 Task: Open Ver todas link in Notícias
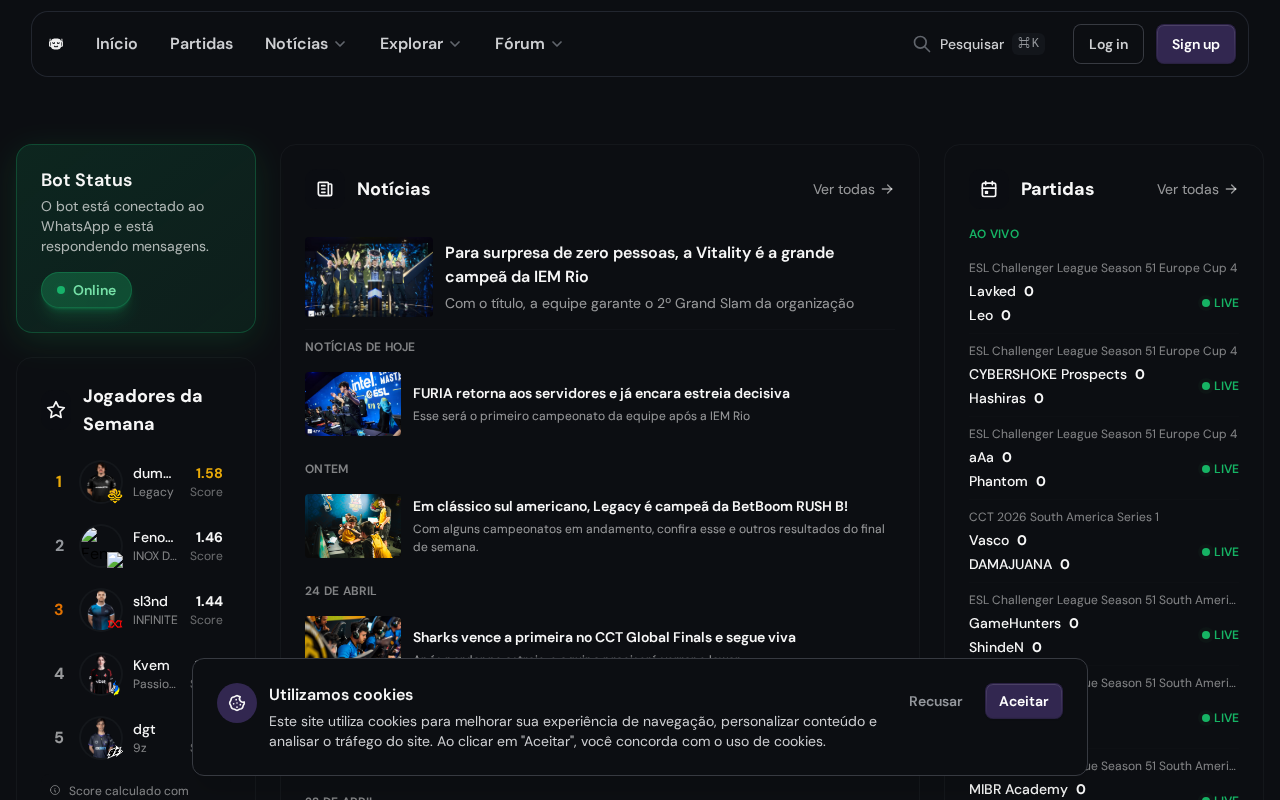click(853, 189)
